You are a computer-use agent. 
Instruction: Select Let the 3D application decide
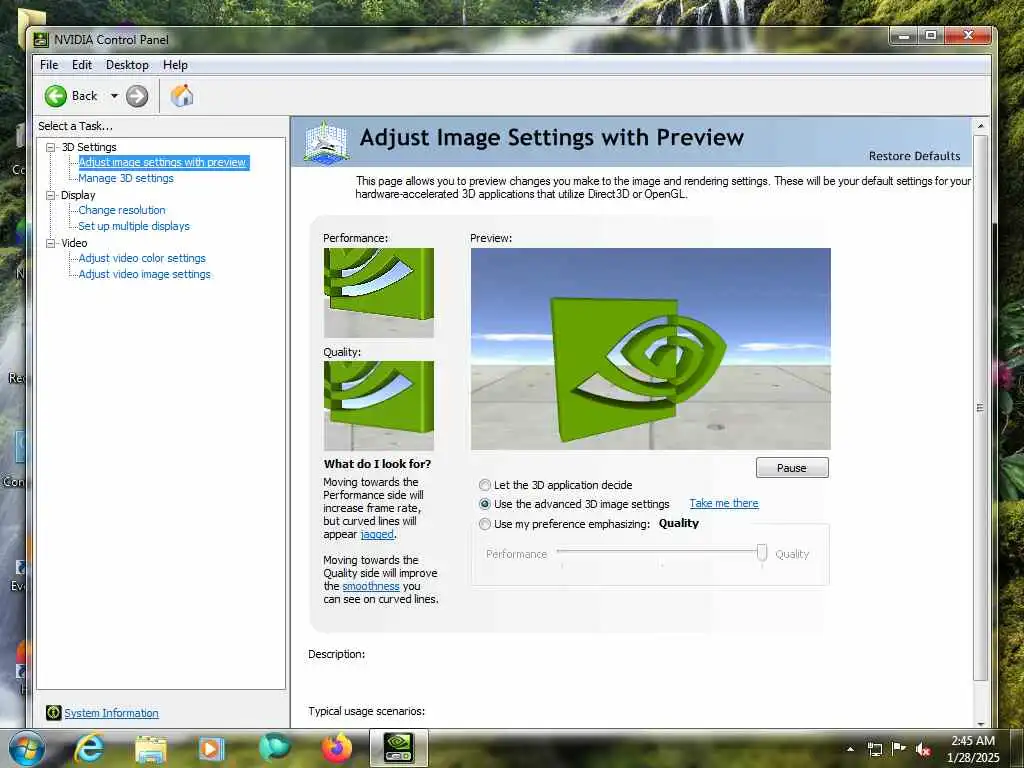485,485
